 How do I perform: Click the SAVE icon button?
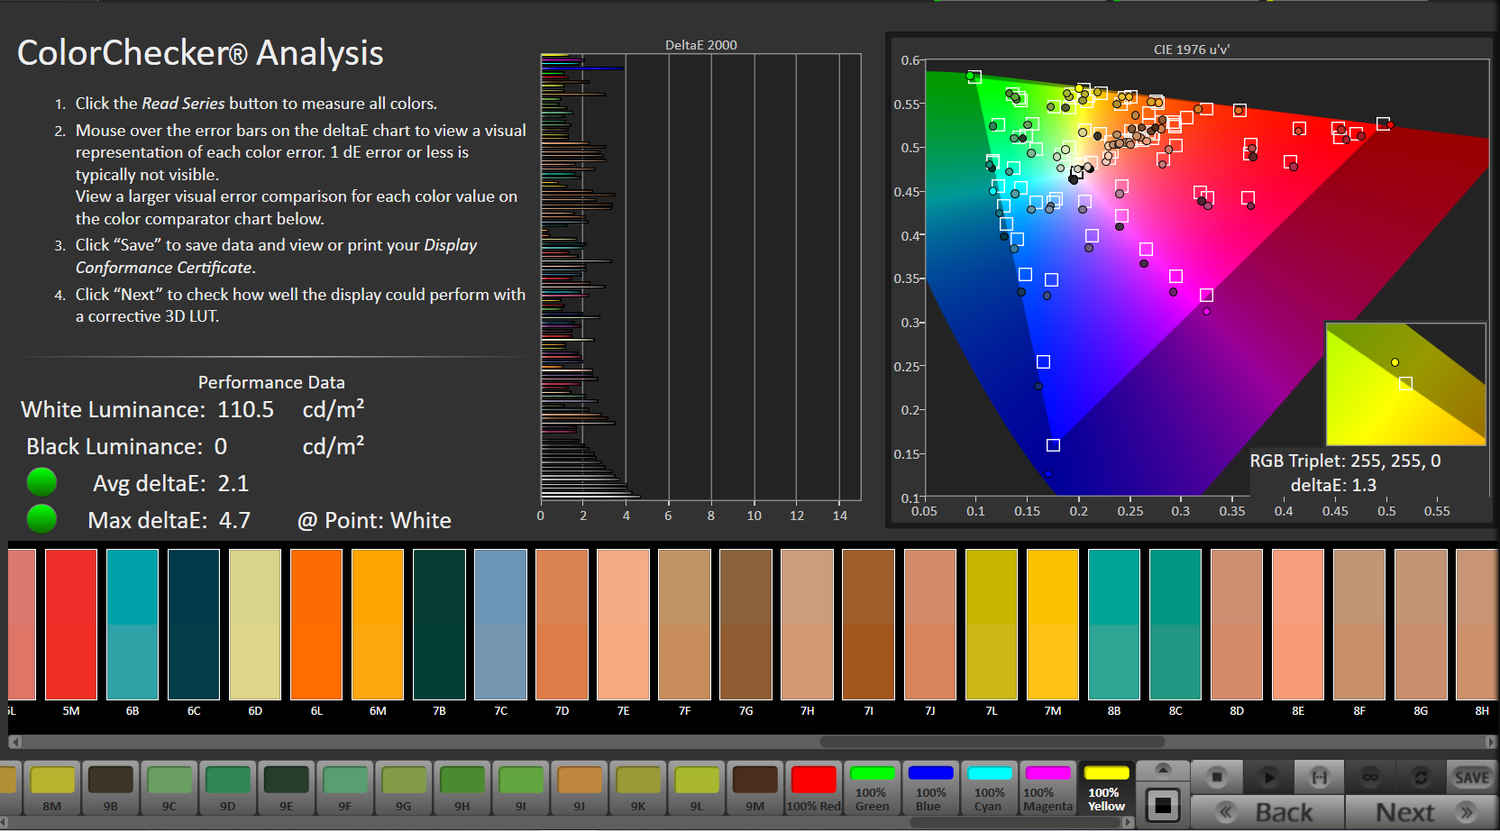[x=1471, y=777]
